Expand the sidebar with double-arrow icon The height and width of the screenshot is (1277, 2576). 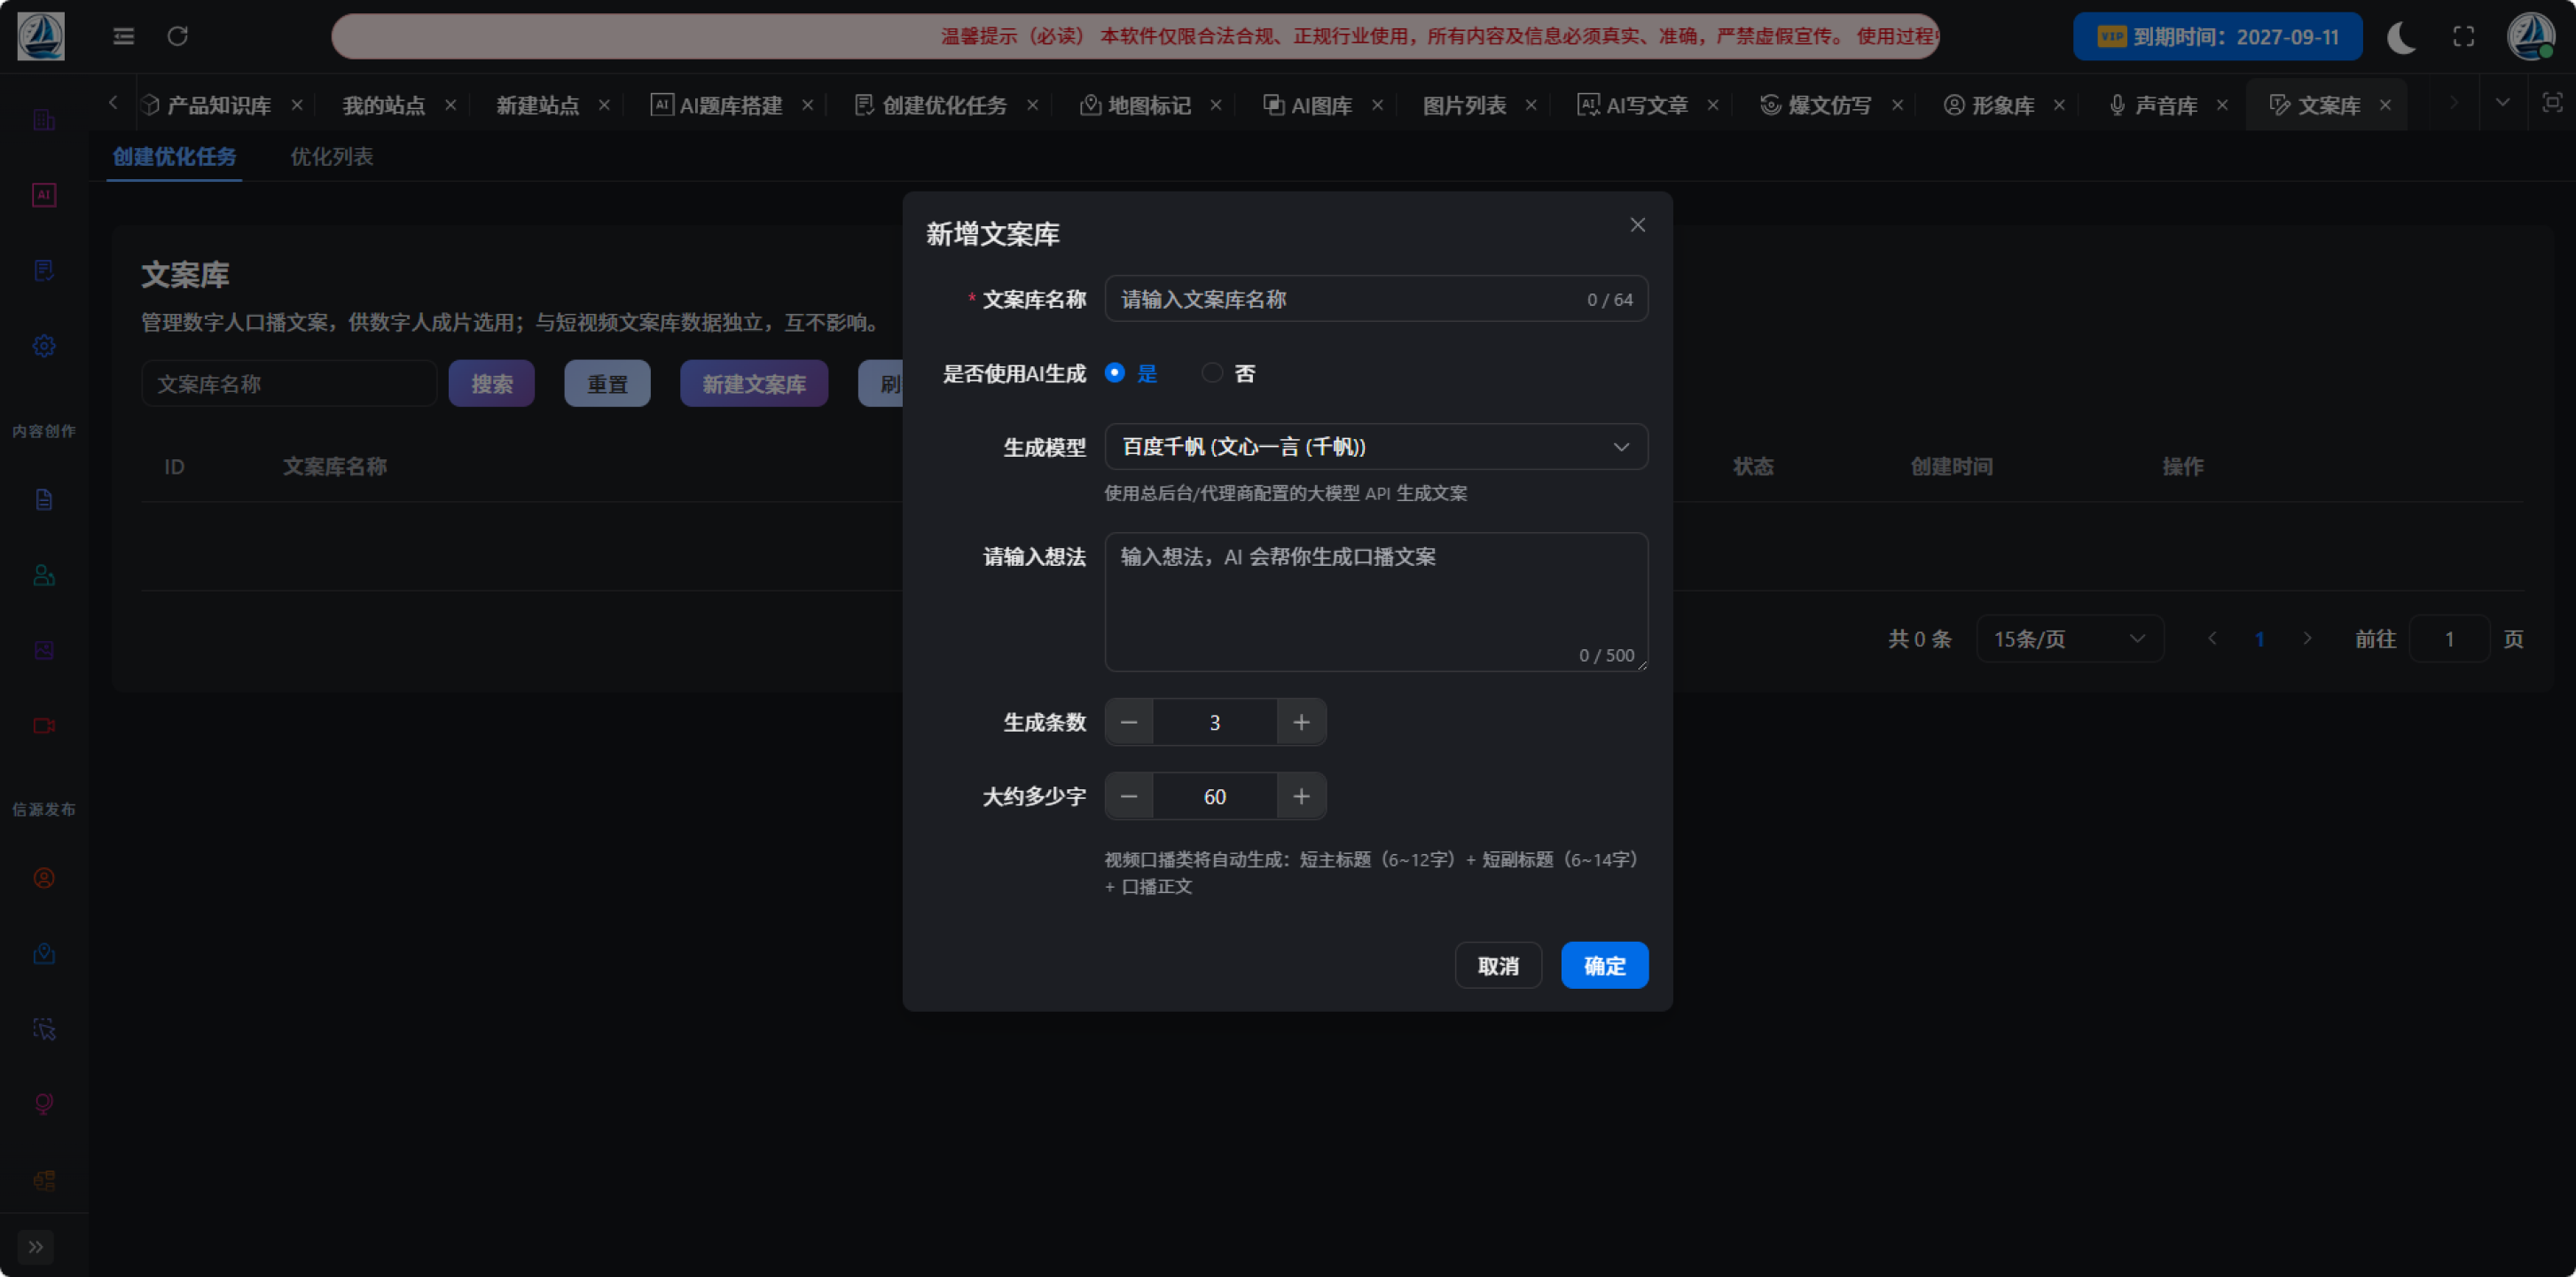tap(36, 1247)
